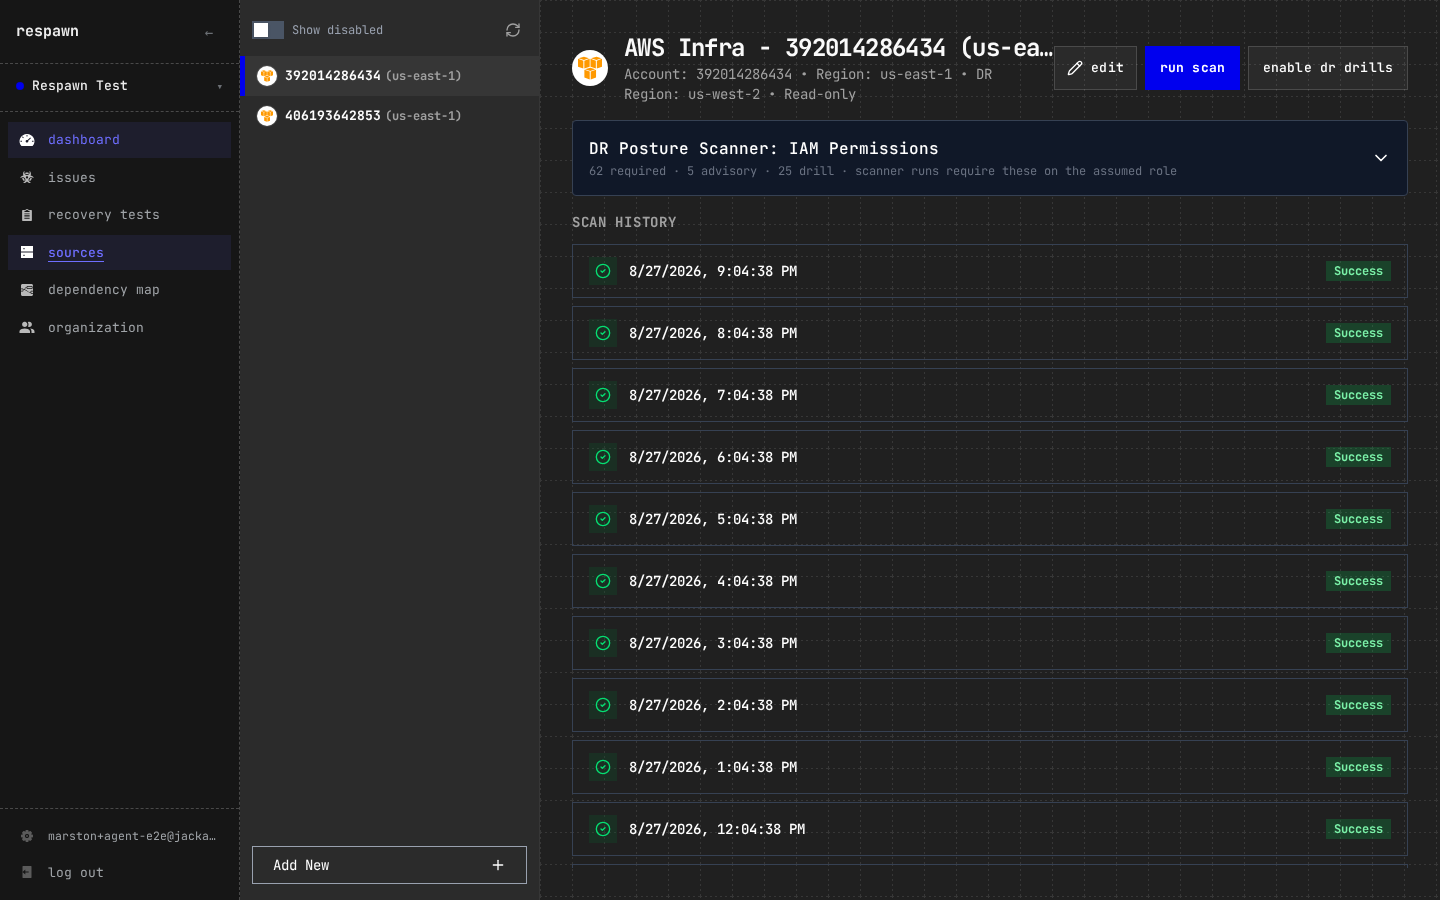This screenshot has width=1440, height=900.
Task: Open the 8/27/2026, 9:04:38 PM scan entry
Action: click(x=990, y=271)
